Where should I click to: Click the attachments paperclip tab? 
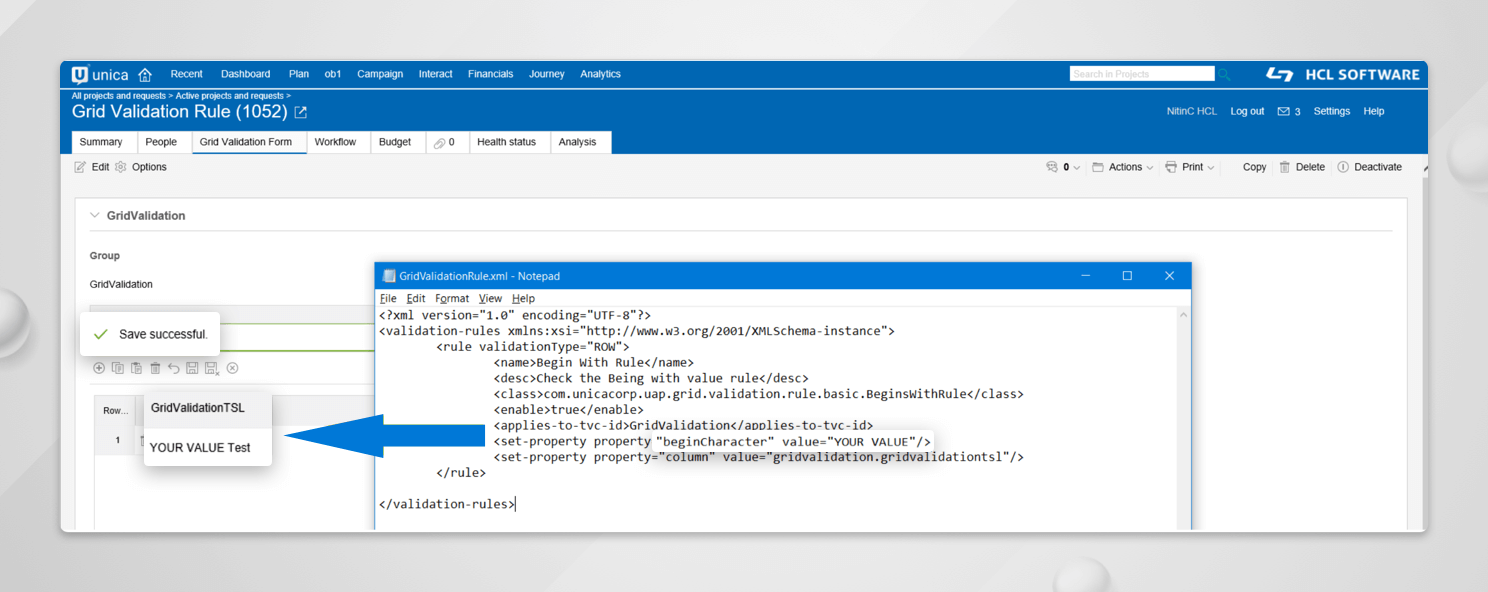tap(444, 142)
